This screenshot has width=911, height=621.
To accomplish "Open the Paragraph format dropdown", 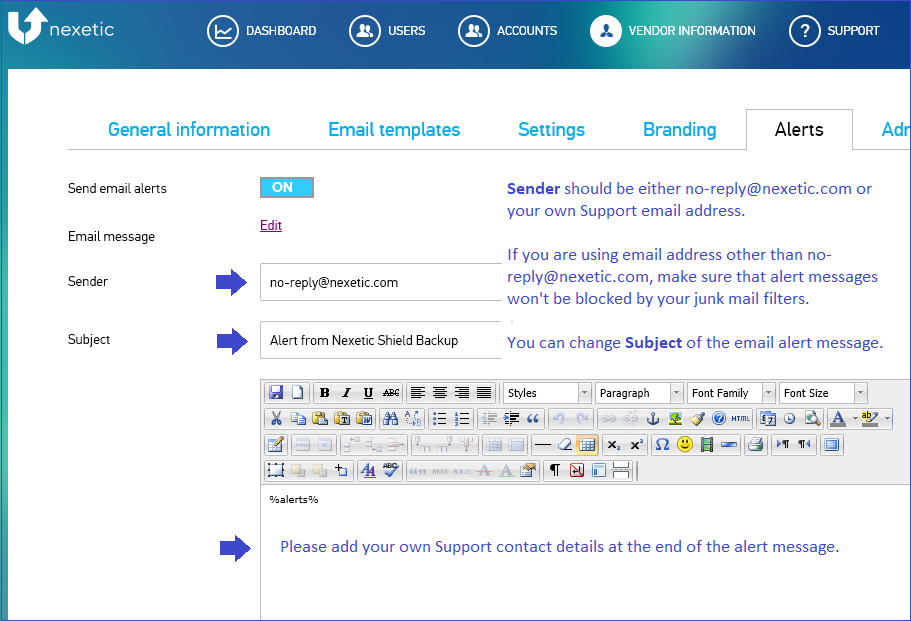I will (x=639, y=393).
